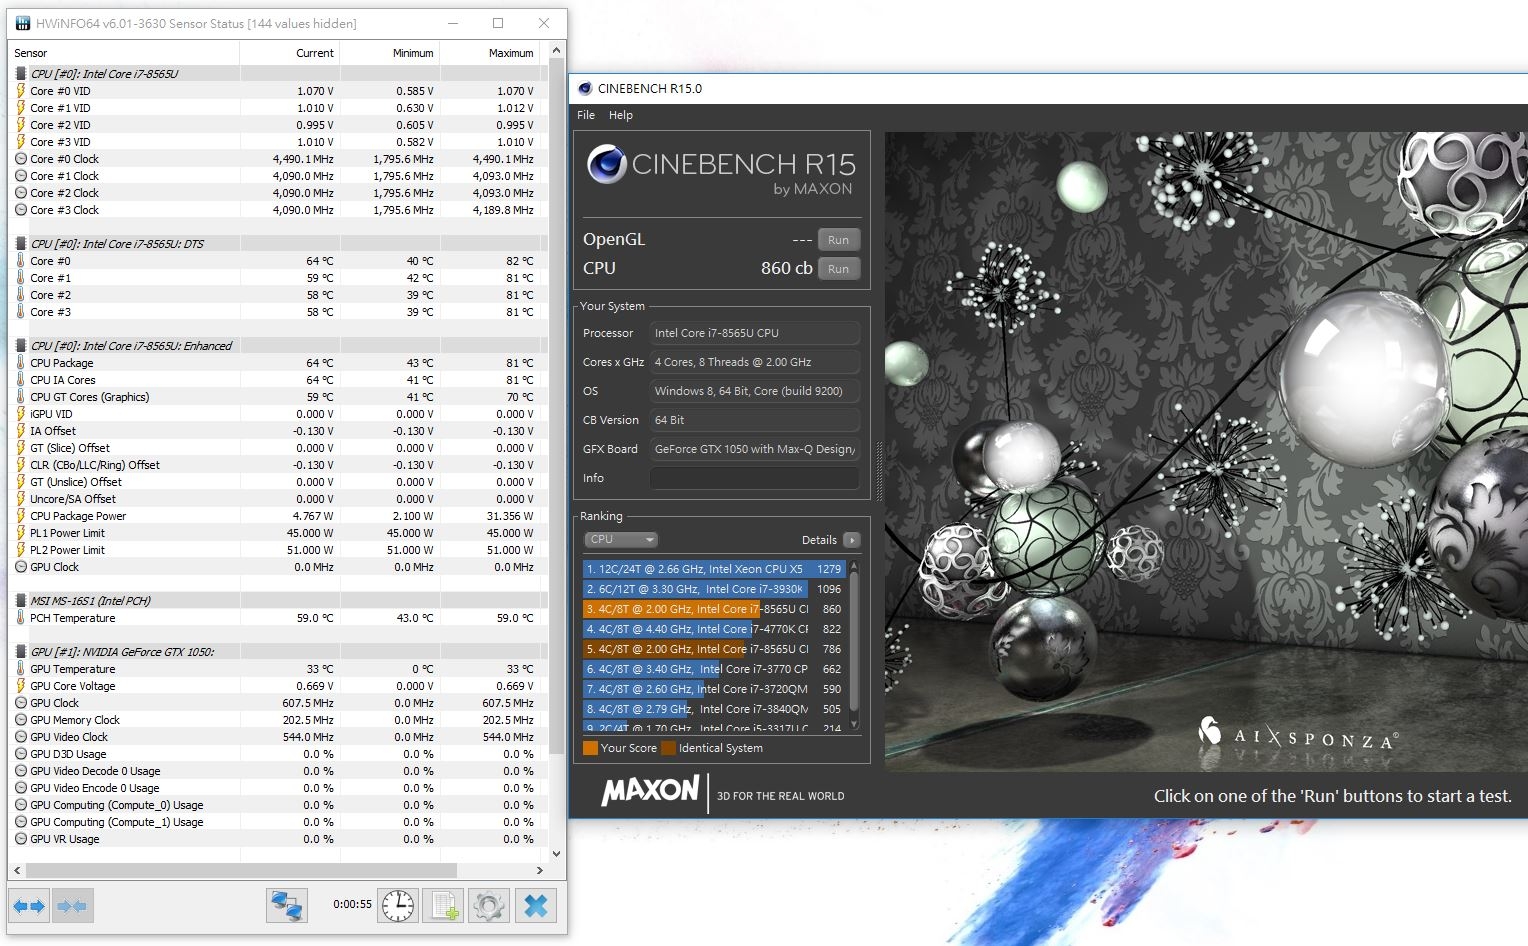Run the CPU benchmark
The height and width of the screenshot is (946, 1528).
tap(838, 269)
